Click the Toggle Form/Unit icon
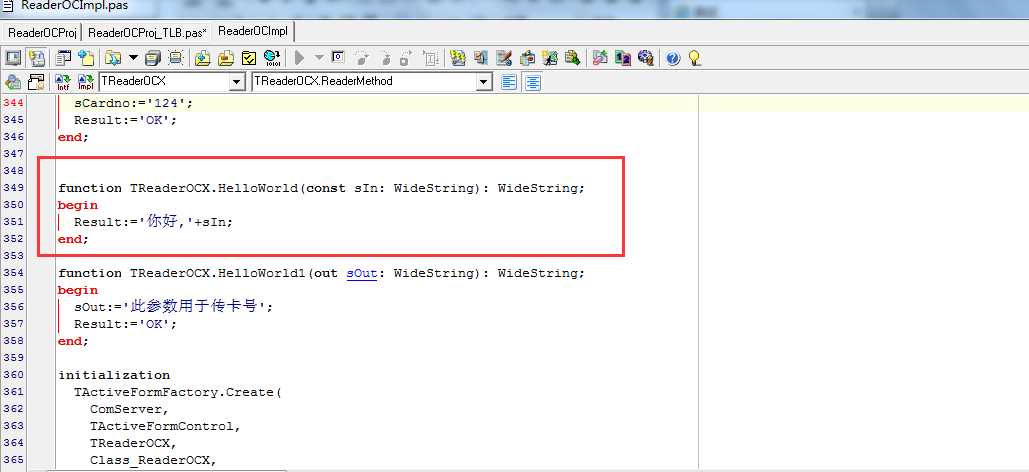 click(x=37, y=58)
